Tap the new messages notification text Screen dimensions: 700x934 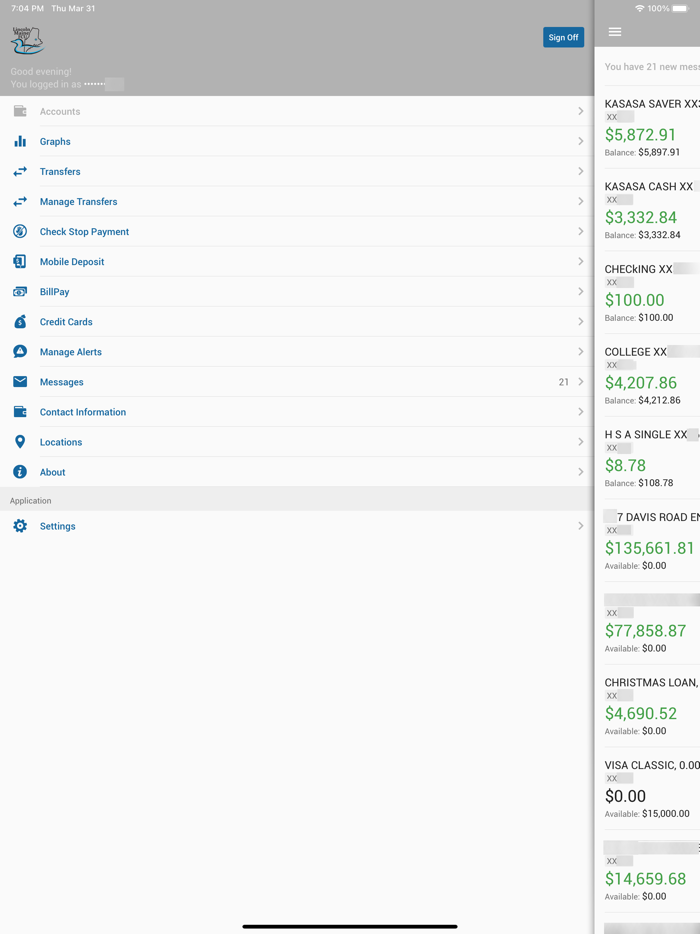click(652, 67)
